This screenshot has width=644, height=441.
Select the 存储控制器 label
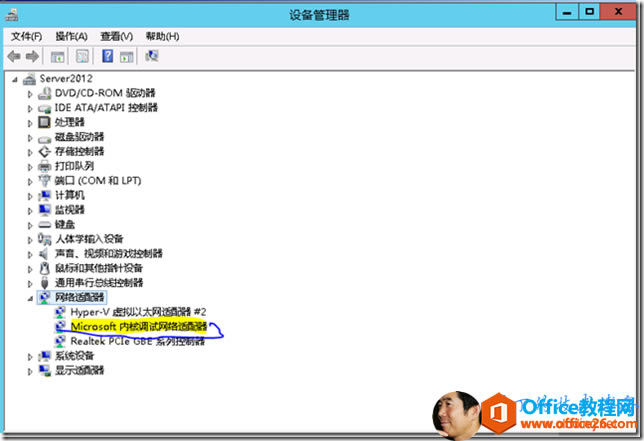point(79,152)
